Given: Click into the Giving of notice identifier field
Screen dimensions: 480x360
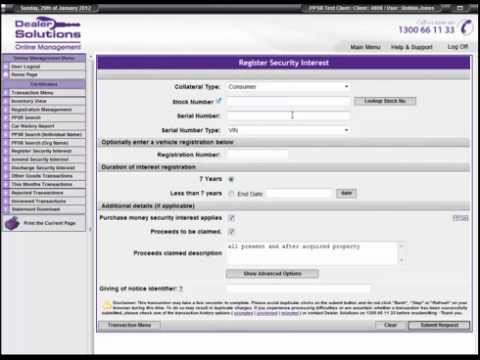Looking at the screenshot, I should tap(298, 289).
